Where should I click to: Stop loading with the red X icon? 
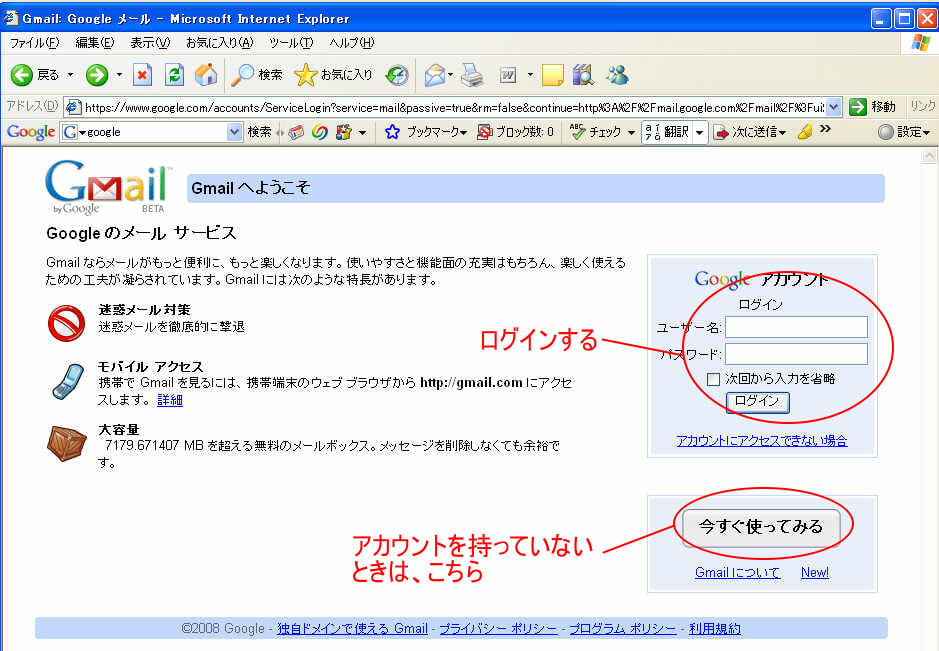click(x=142, y=75)
